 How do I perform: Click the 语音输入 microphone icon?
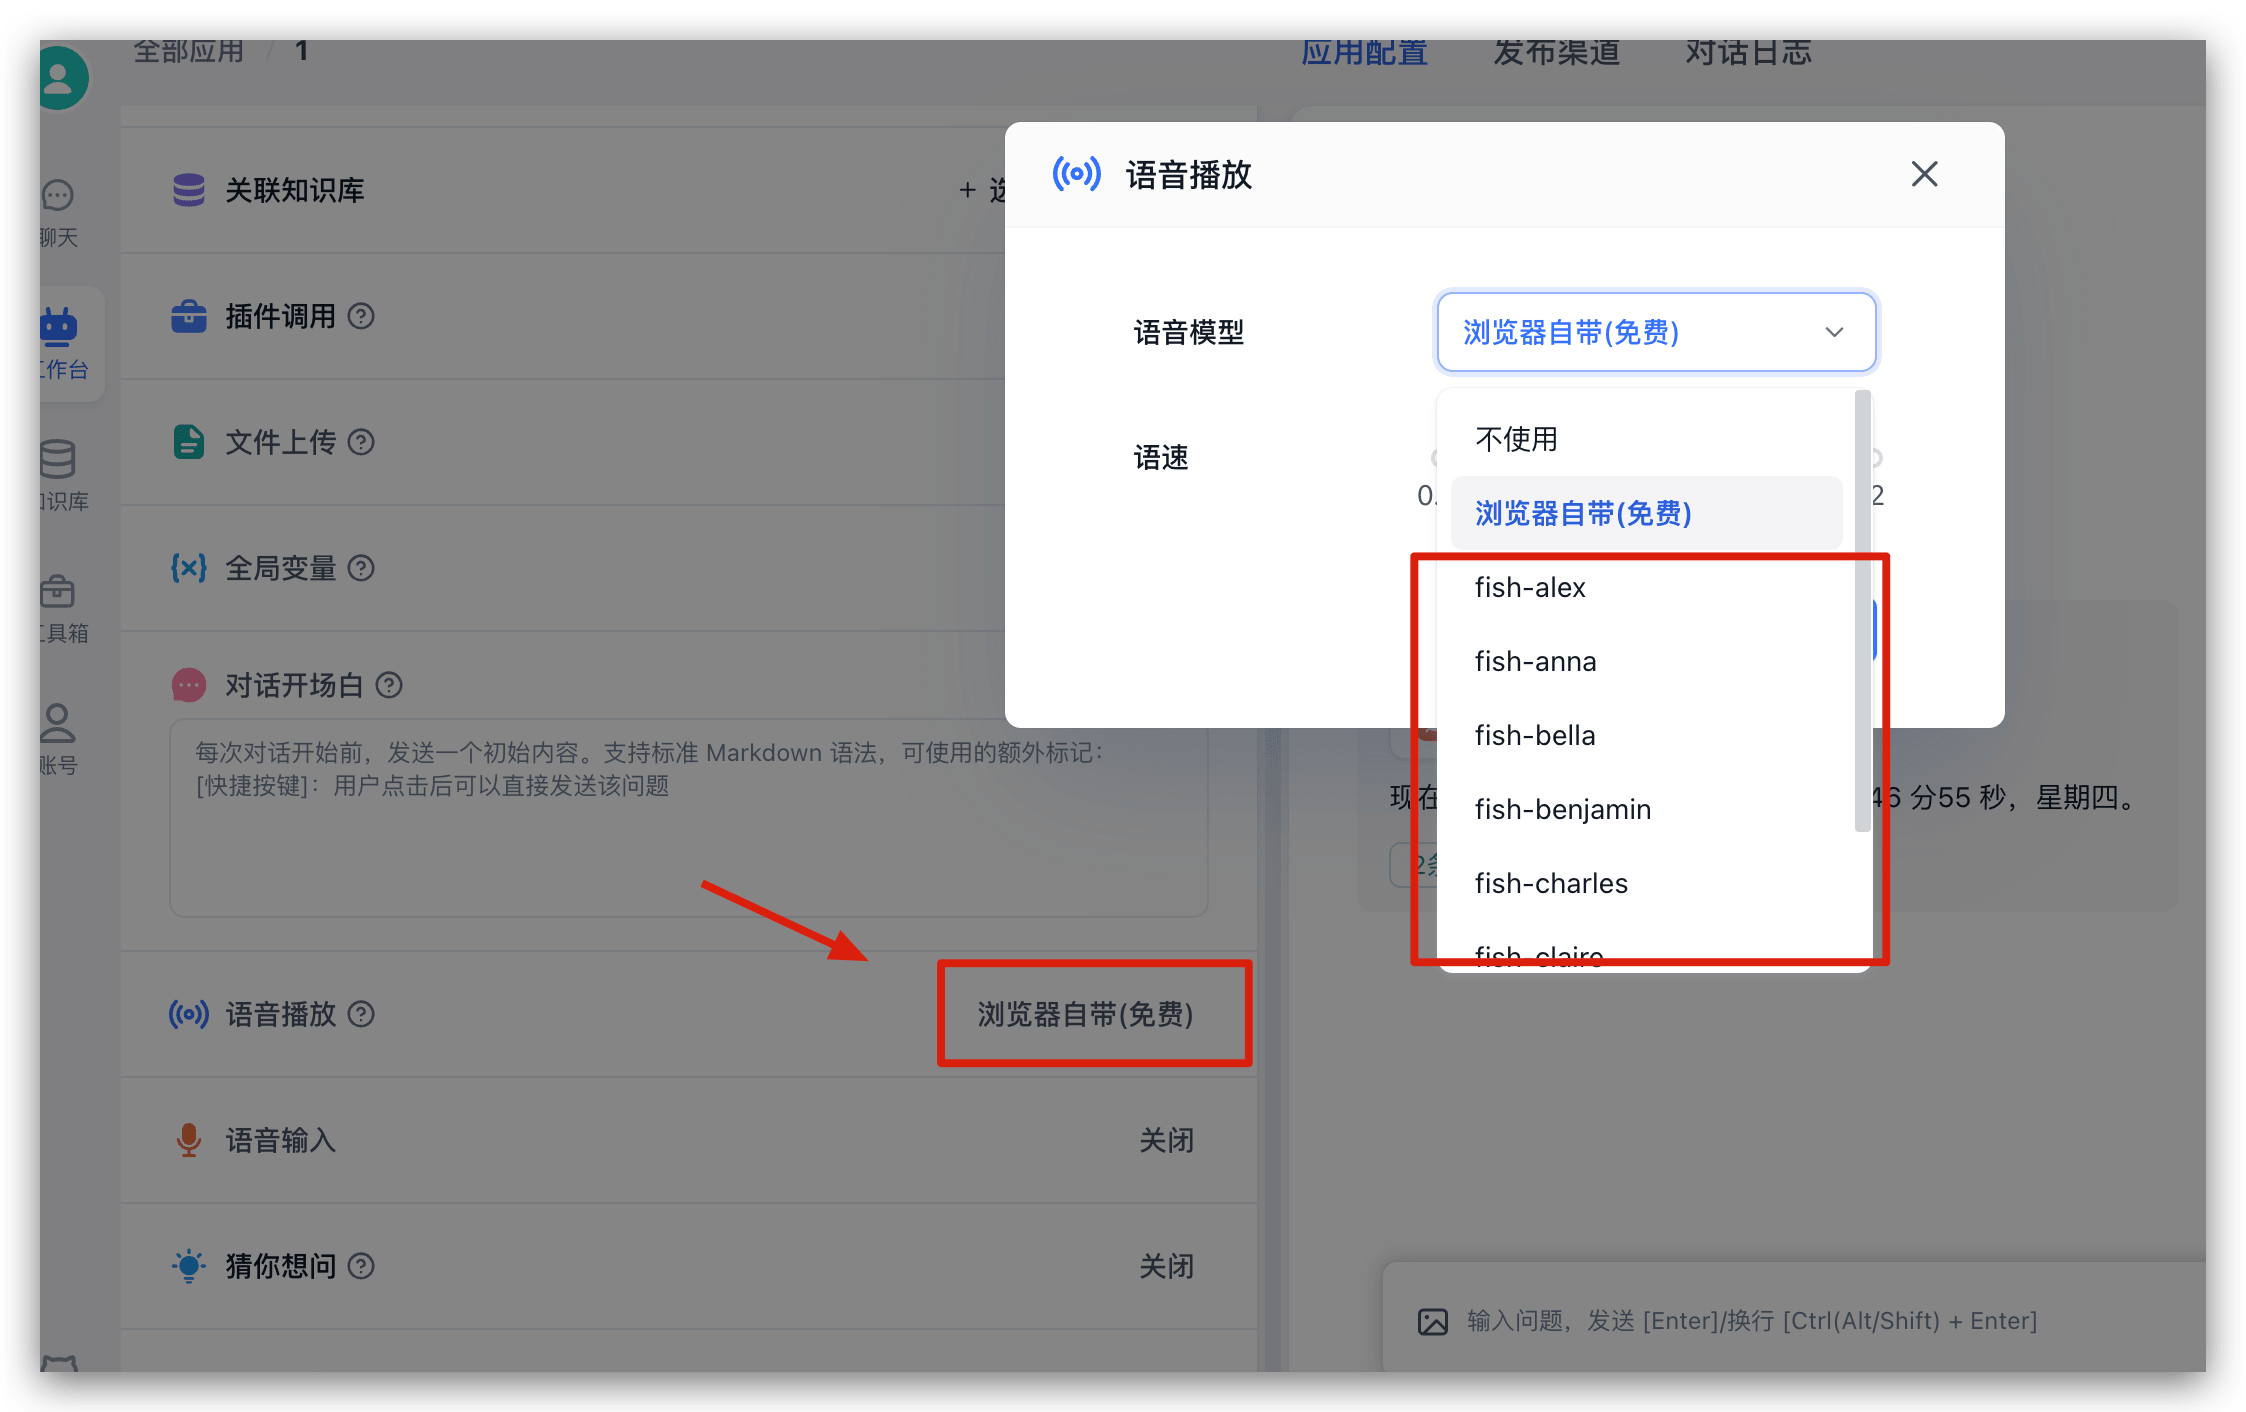(x=189, y=1140)
